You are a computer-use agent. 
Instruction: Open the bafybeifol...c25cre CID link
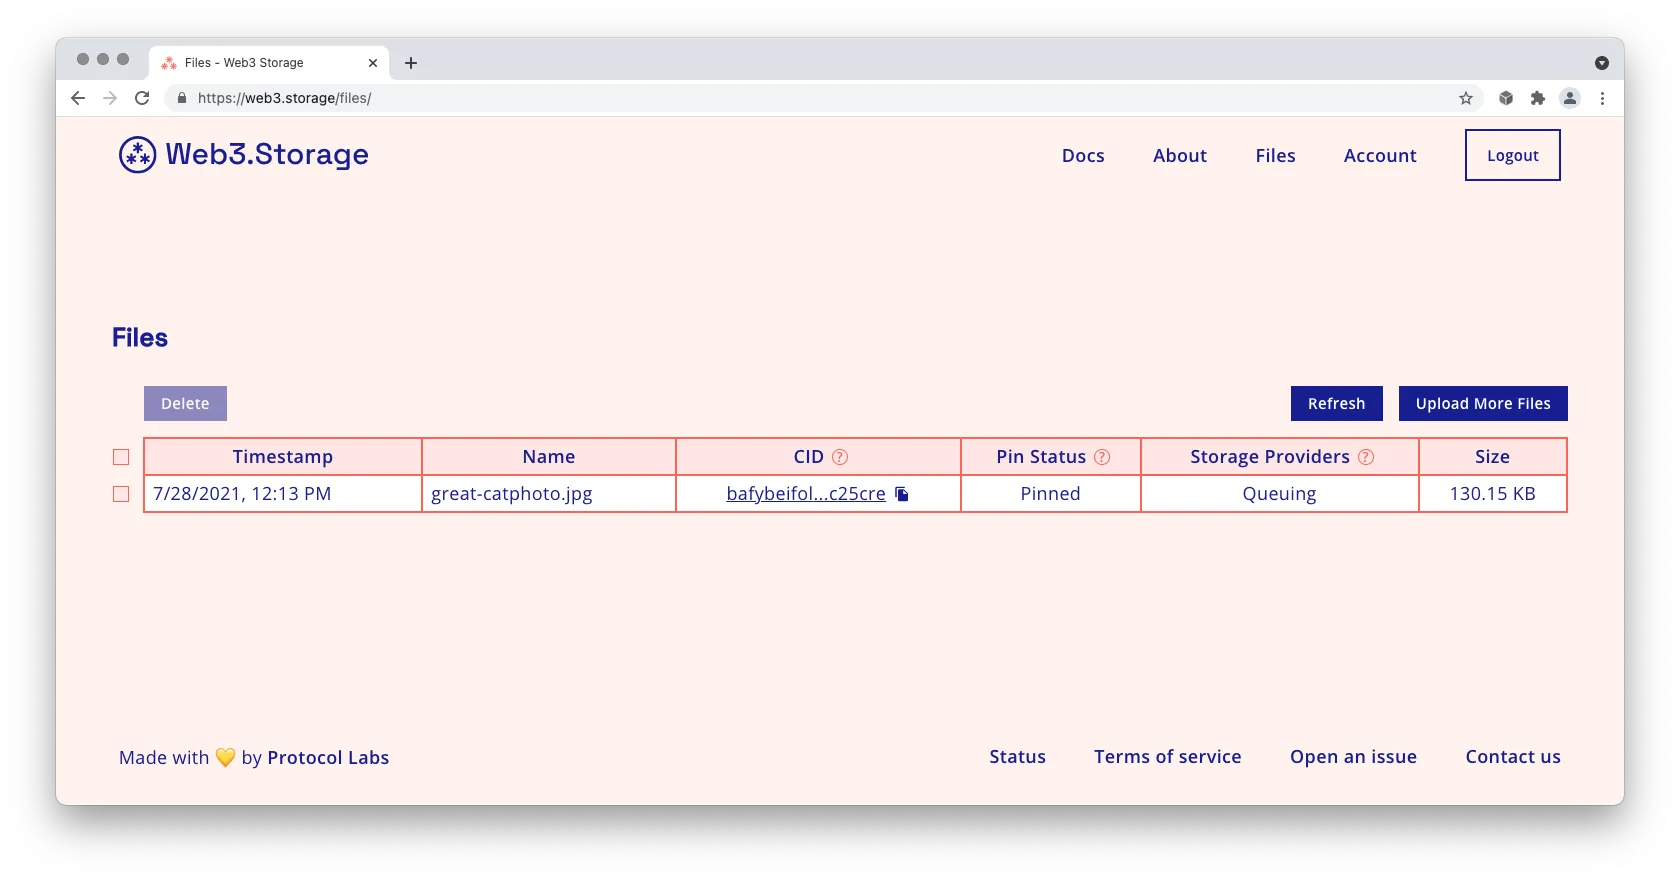tap(806, 494)
